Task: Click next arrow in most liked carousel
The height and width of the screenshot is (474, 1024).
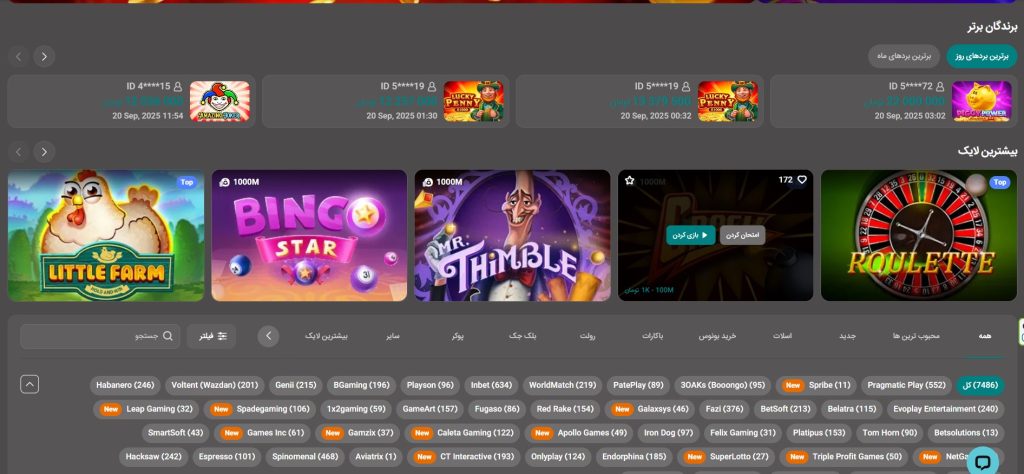Action: pyautogui.click(x=44, y=151)
